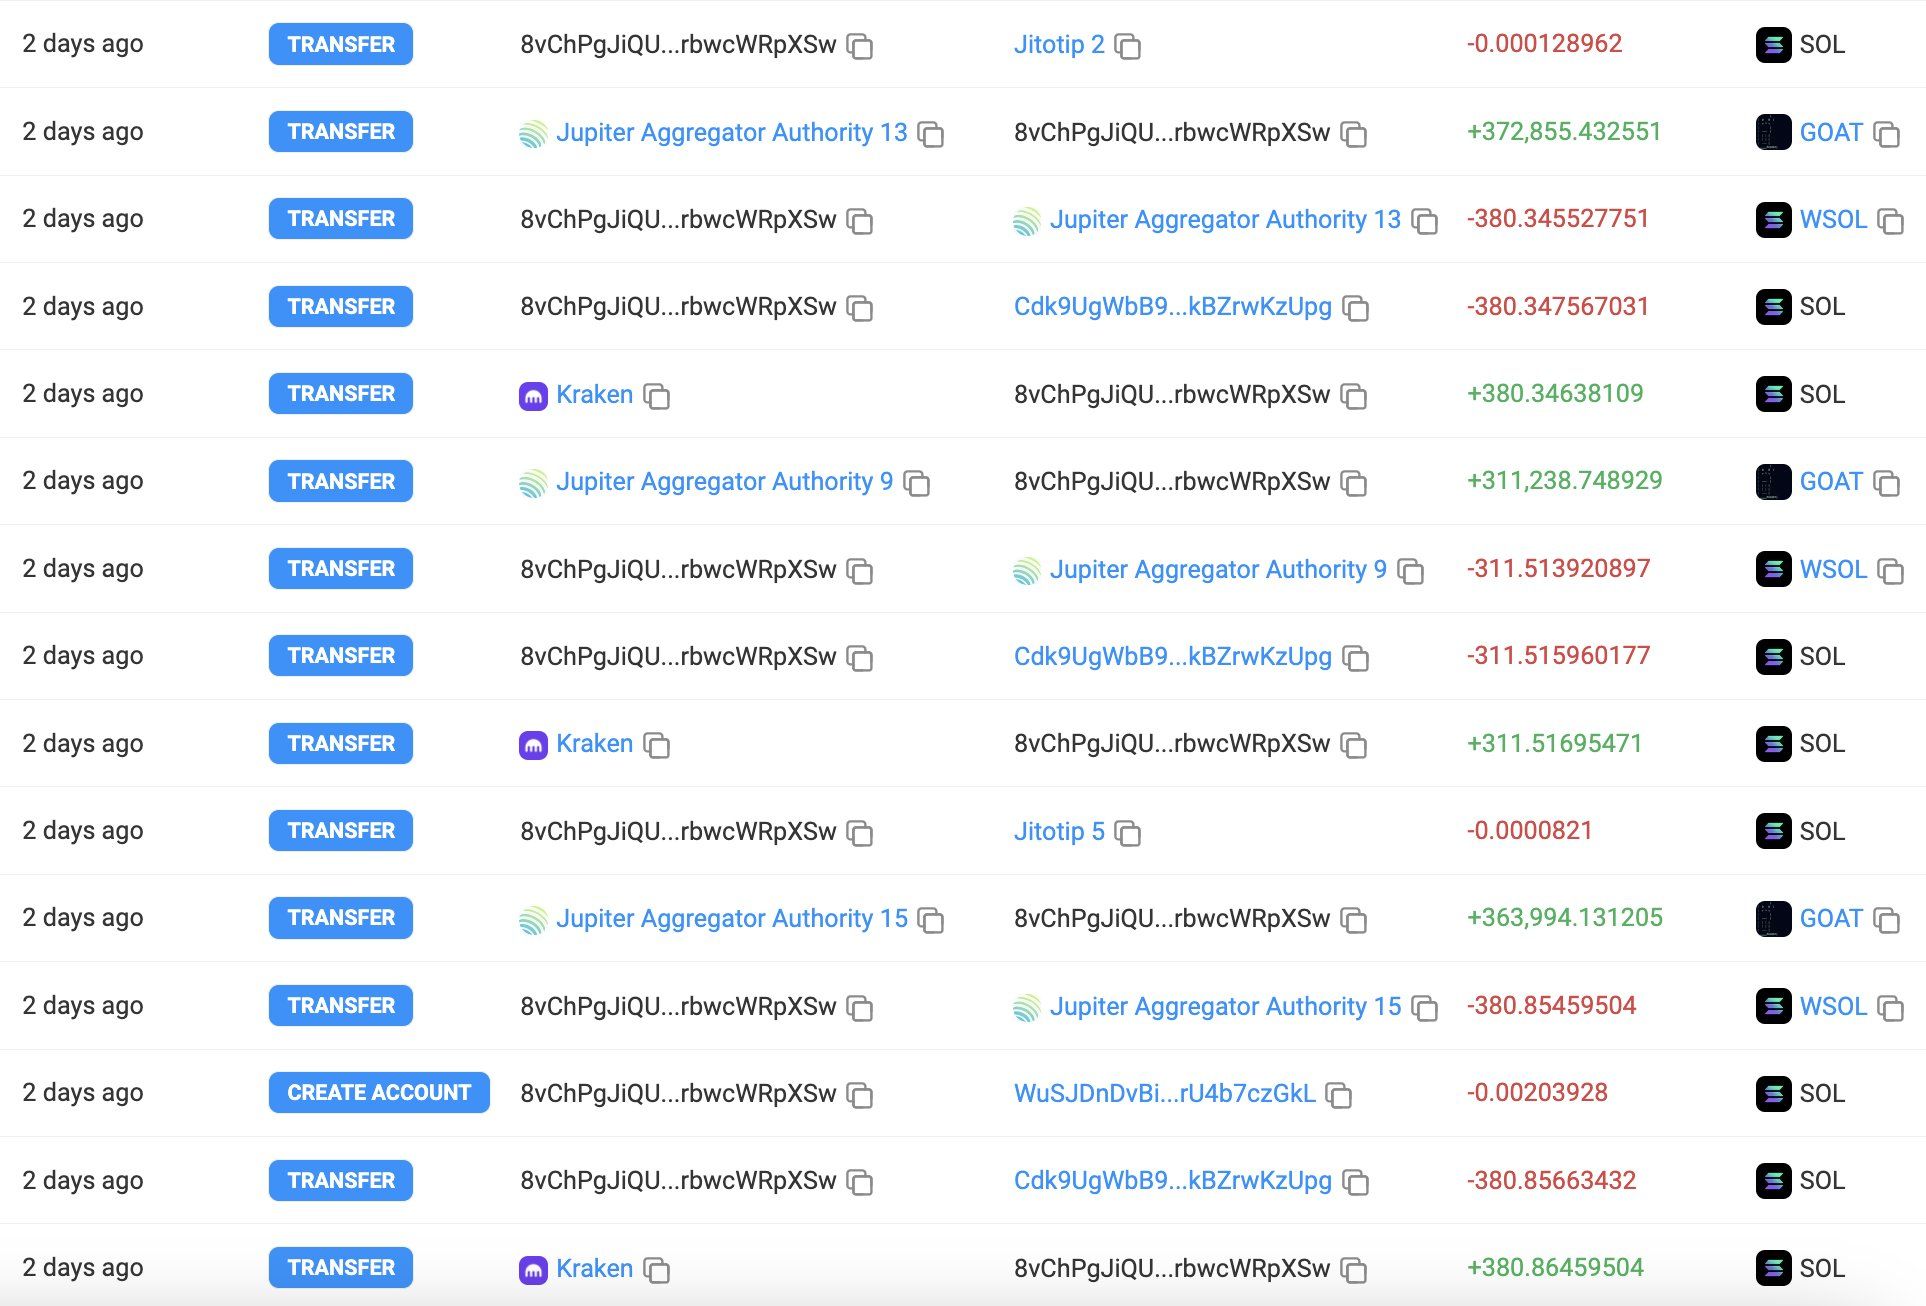Screen dimensions: 1926x1306
Task: Open the Jupiter Aggregator Authority 15 recipient link
Action: (1225, 1006)
